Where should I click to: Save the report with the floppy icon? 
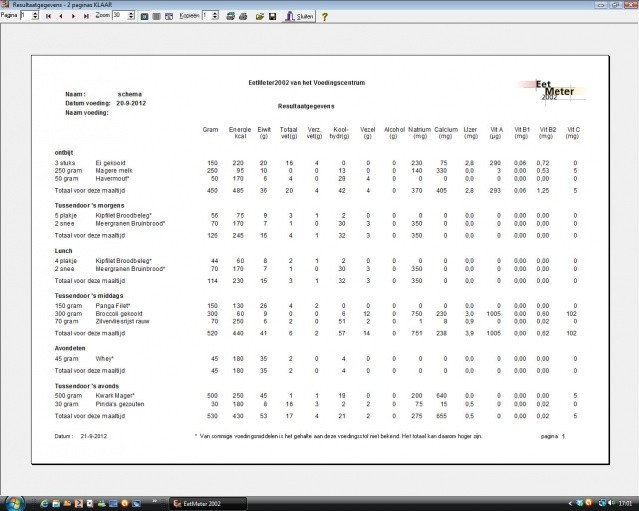point(273,16)
